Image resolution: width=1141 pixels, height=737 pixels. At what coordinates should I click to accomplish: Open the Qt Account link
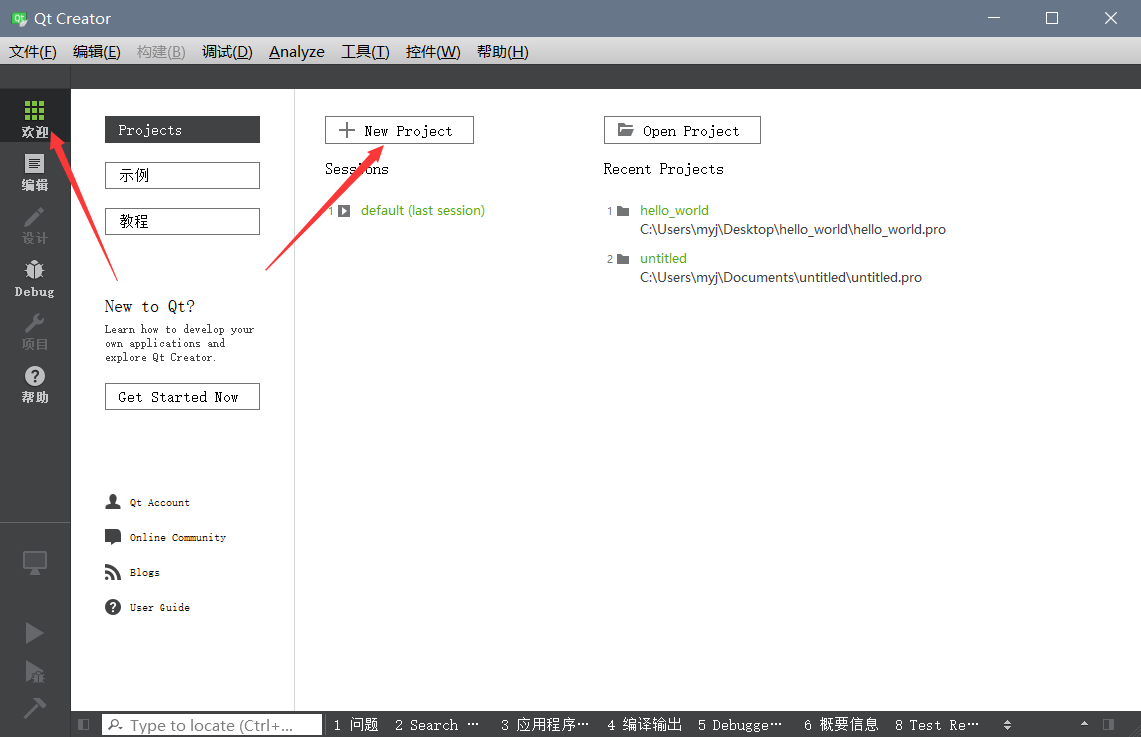pyautogui.click(x=147, y=502)
